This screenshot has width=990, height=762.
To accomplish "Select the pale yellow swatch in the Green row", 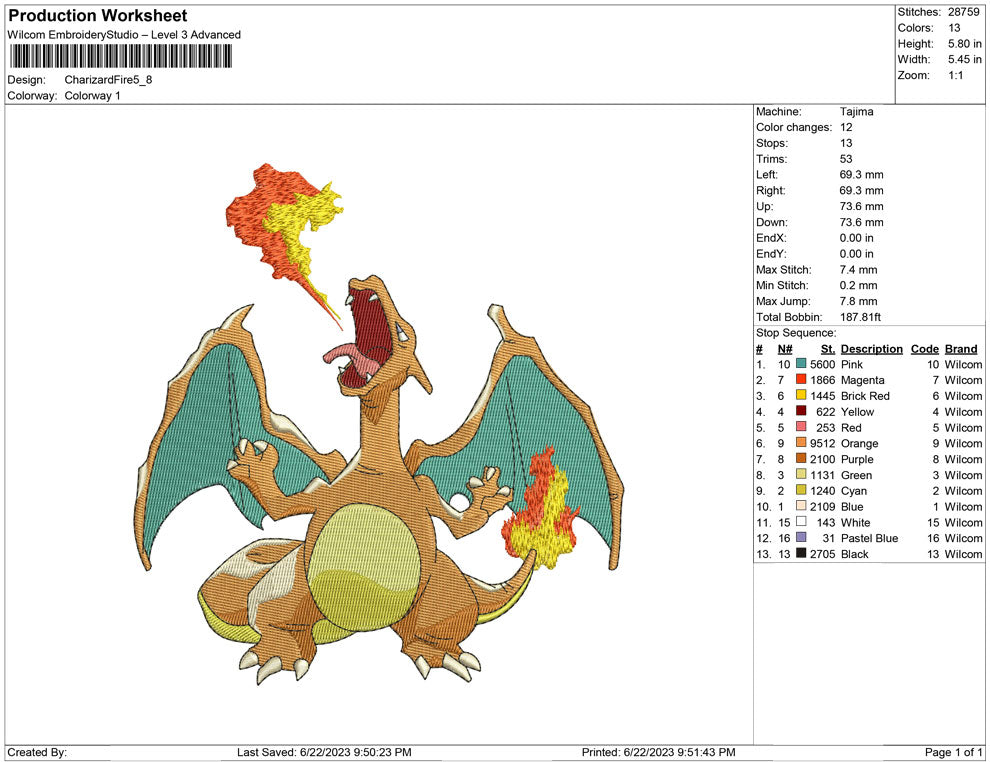I will (801, 474).
